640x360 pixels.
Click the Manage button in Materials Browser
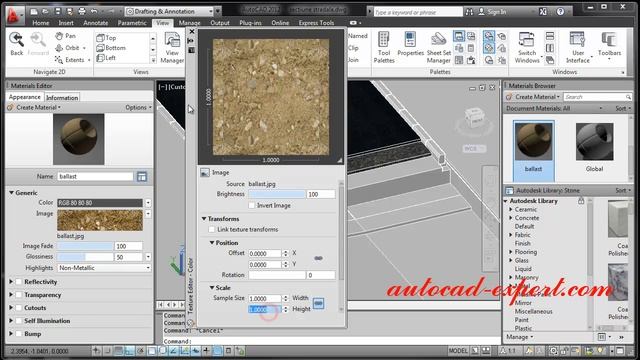[520, 337]
